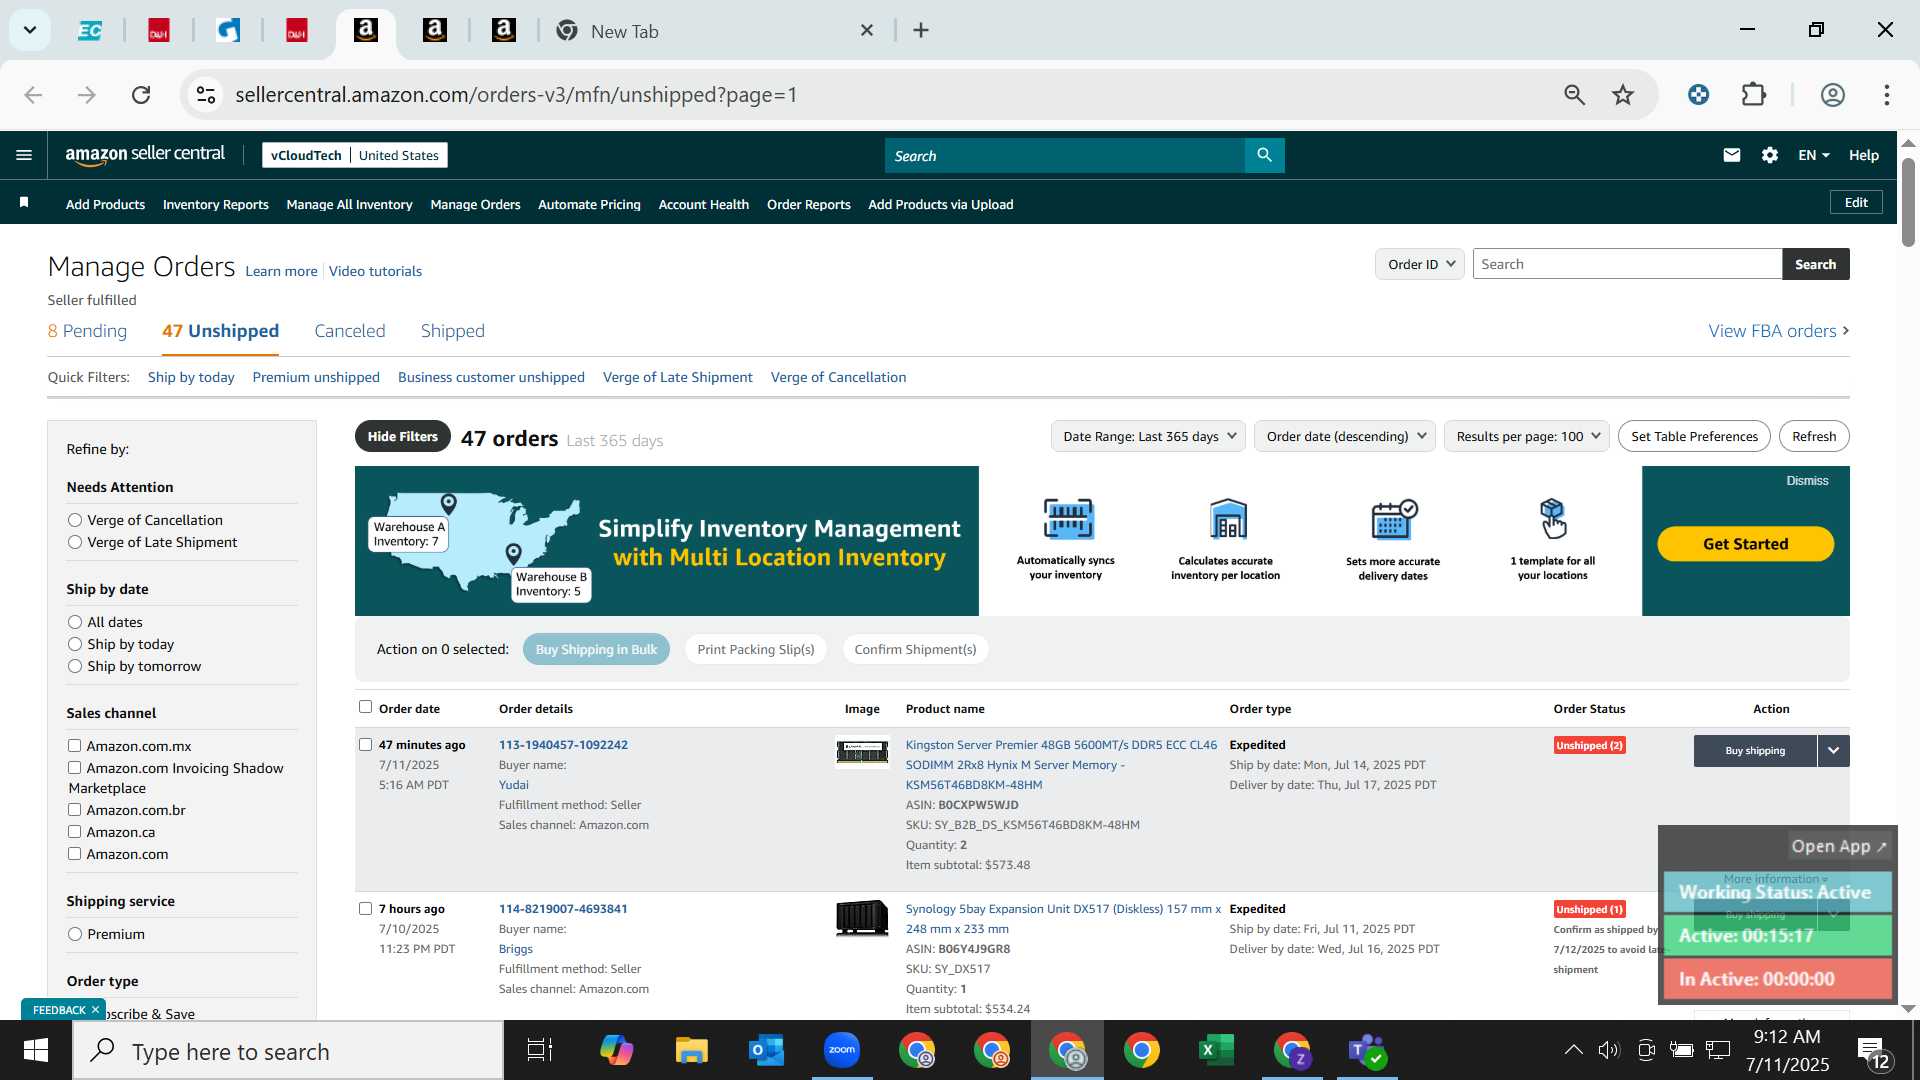Expand the EN language dropdown
Image resolution: width=1920 pixels, height=1080 pixels.
(1813, 155)
